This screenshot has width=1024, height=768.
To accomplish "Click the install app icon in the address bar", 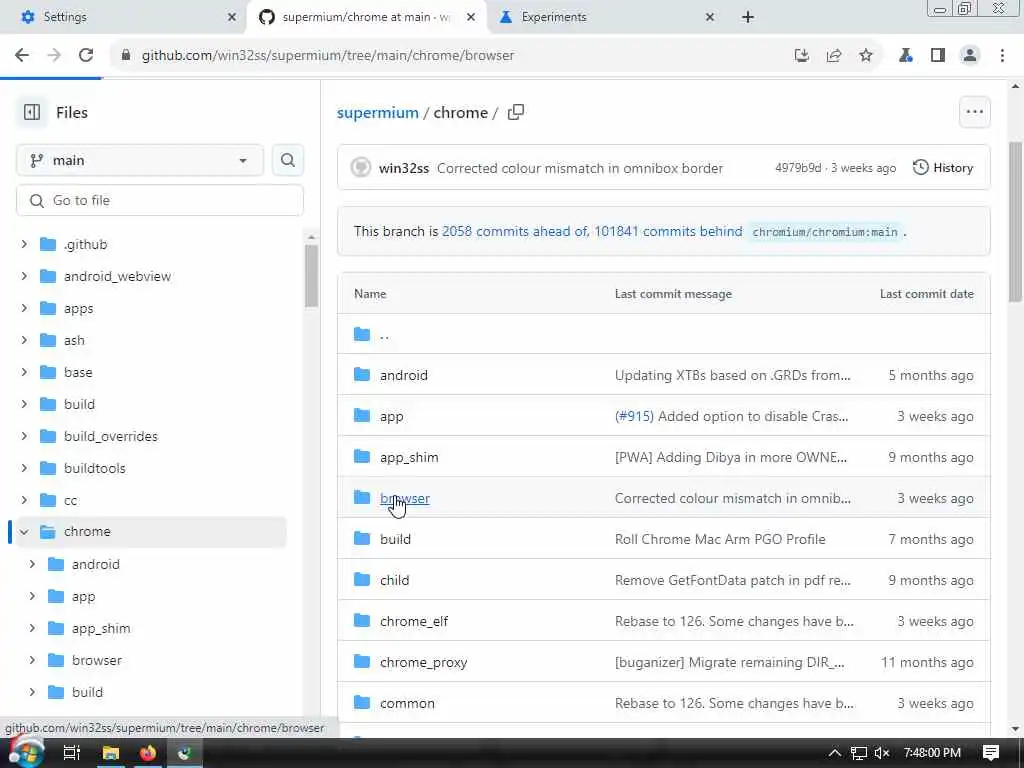I will pos(801,56).
